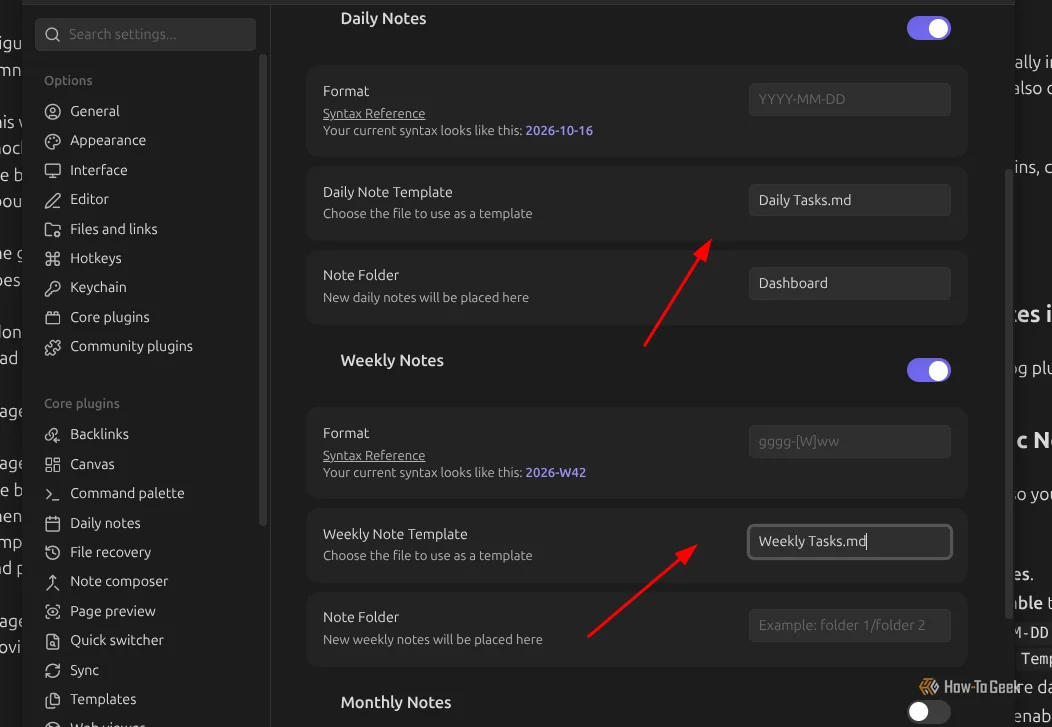Click the Weekly Note Template field

849,542
